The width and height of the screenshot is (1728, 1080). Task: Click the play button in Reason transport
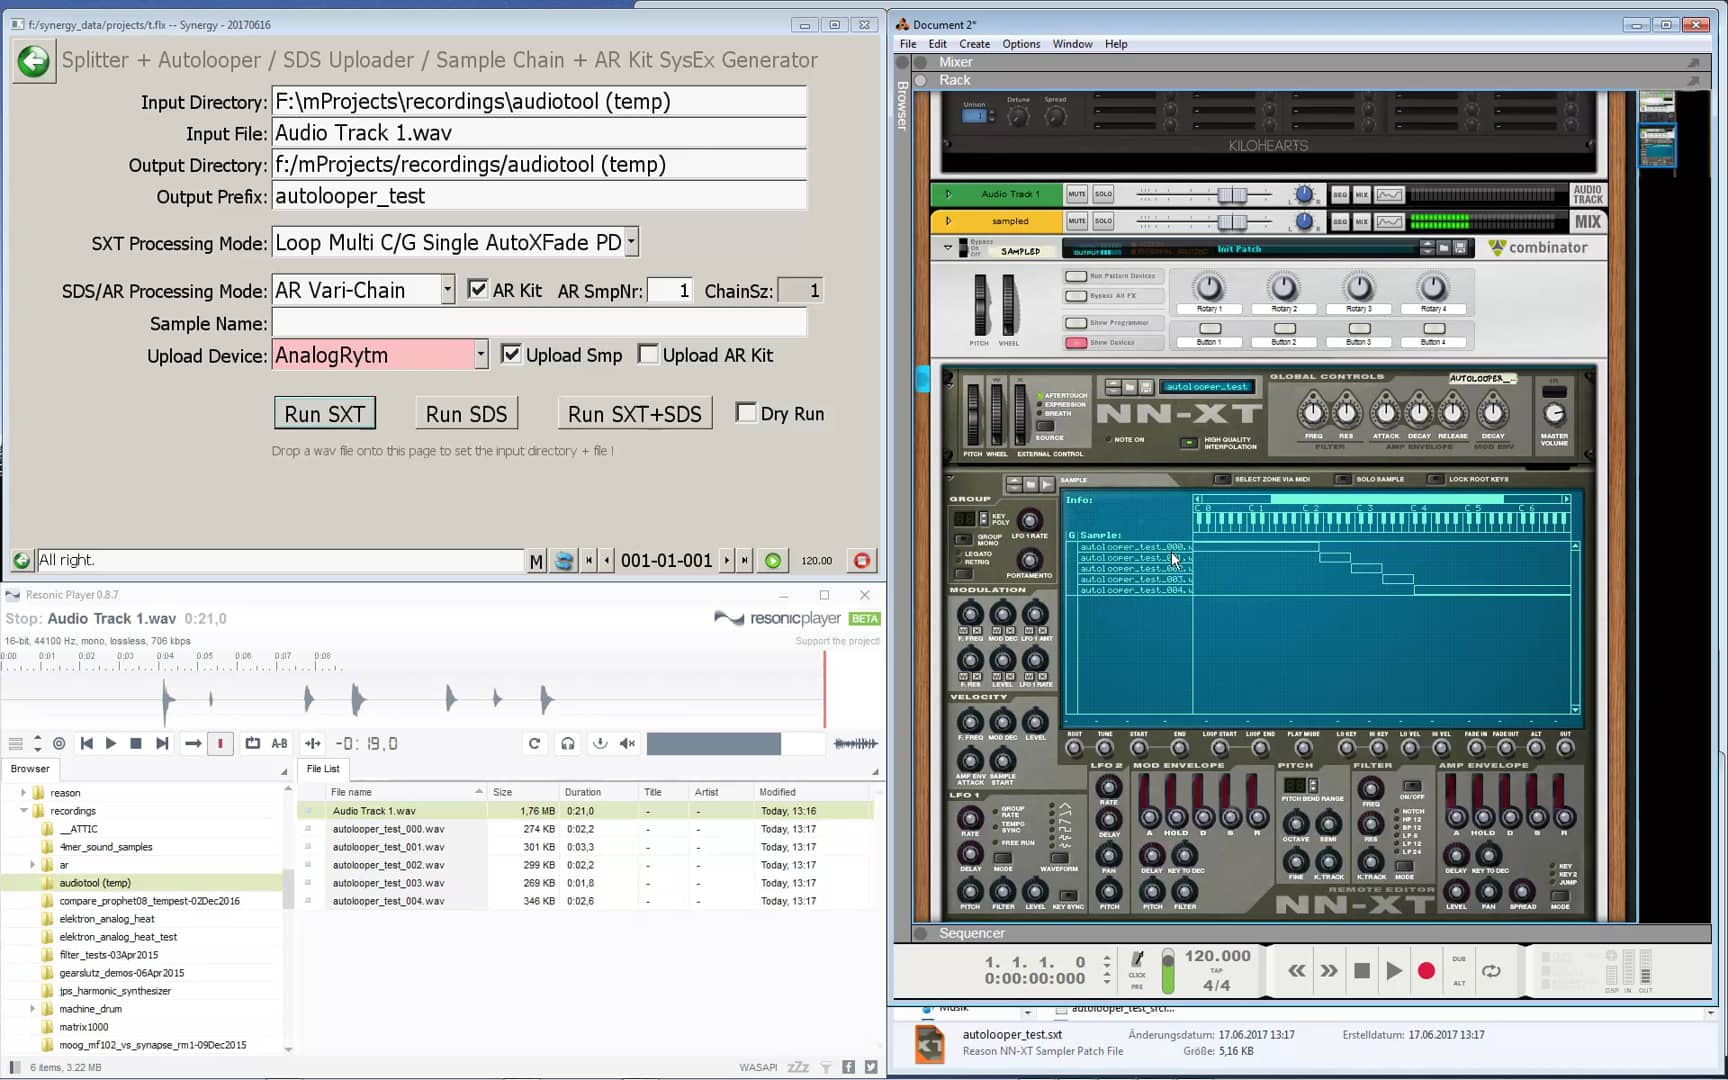pos(1394,970)
